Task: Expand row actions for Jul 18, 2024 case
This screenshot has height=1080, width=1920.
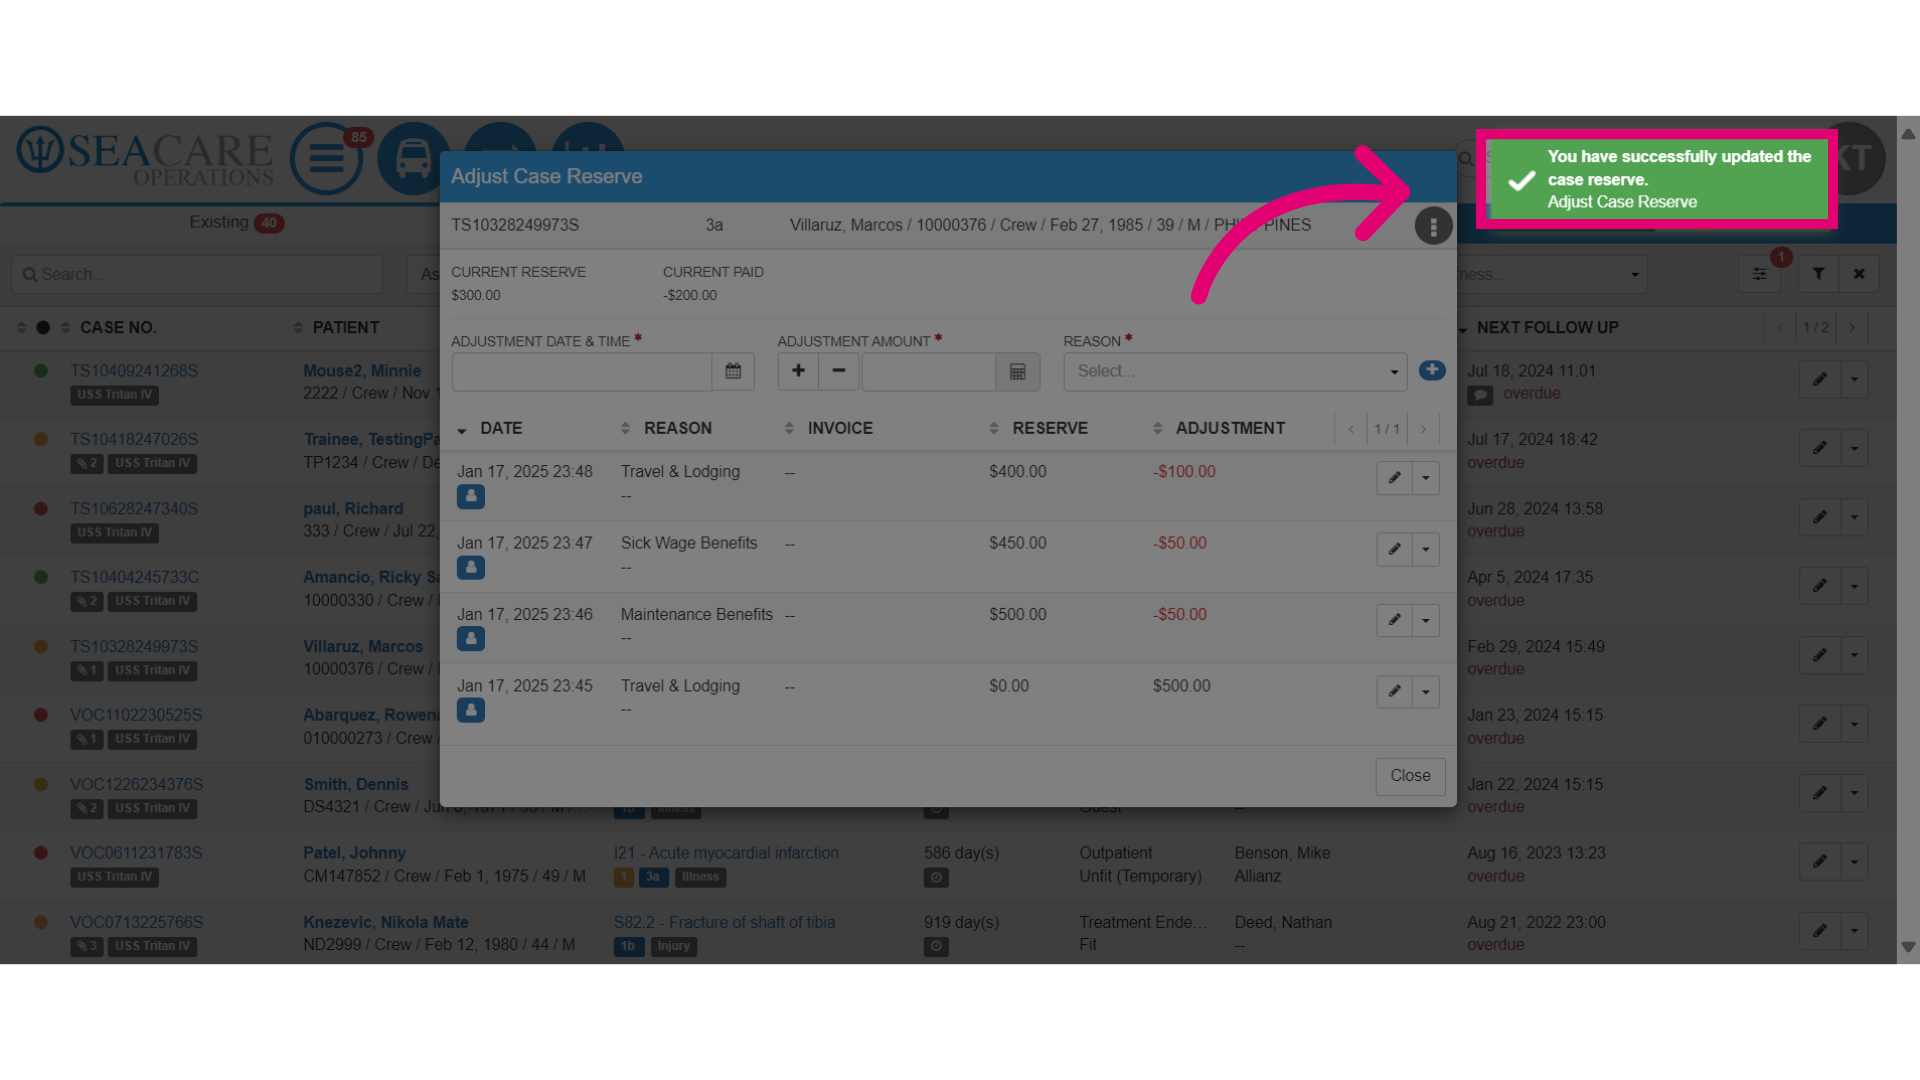Action: click(1855, 379)
